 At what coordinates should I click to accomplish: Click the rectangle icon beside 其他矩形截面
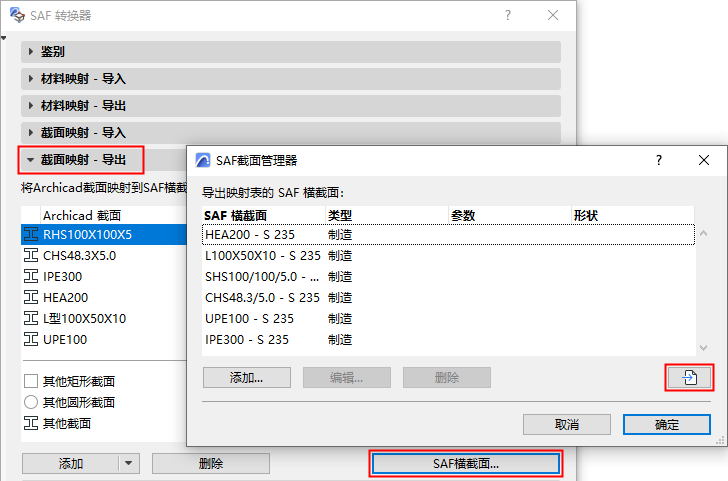[31, 381]
